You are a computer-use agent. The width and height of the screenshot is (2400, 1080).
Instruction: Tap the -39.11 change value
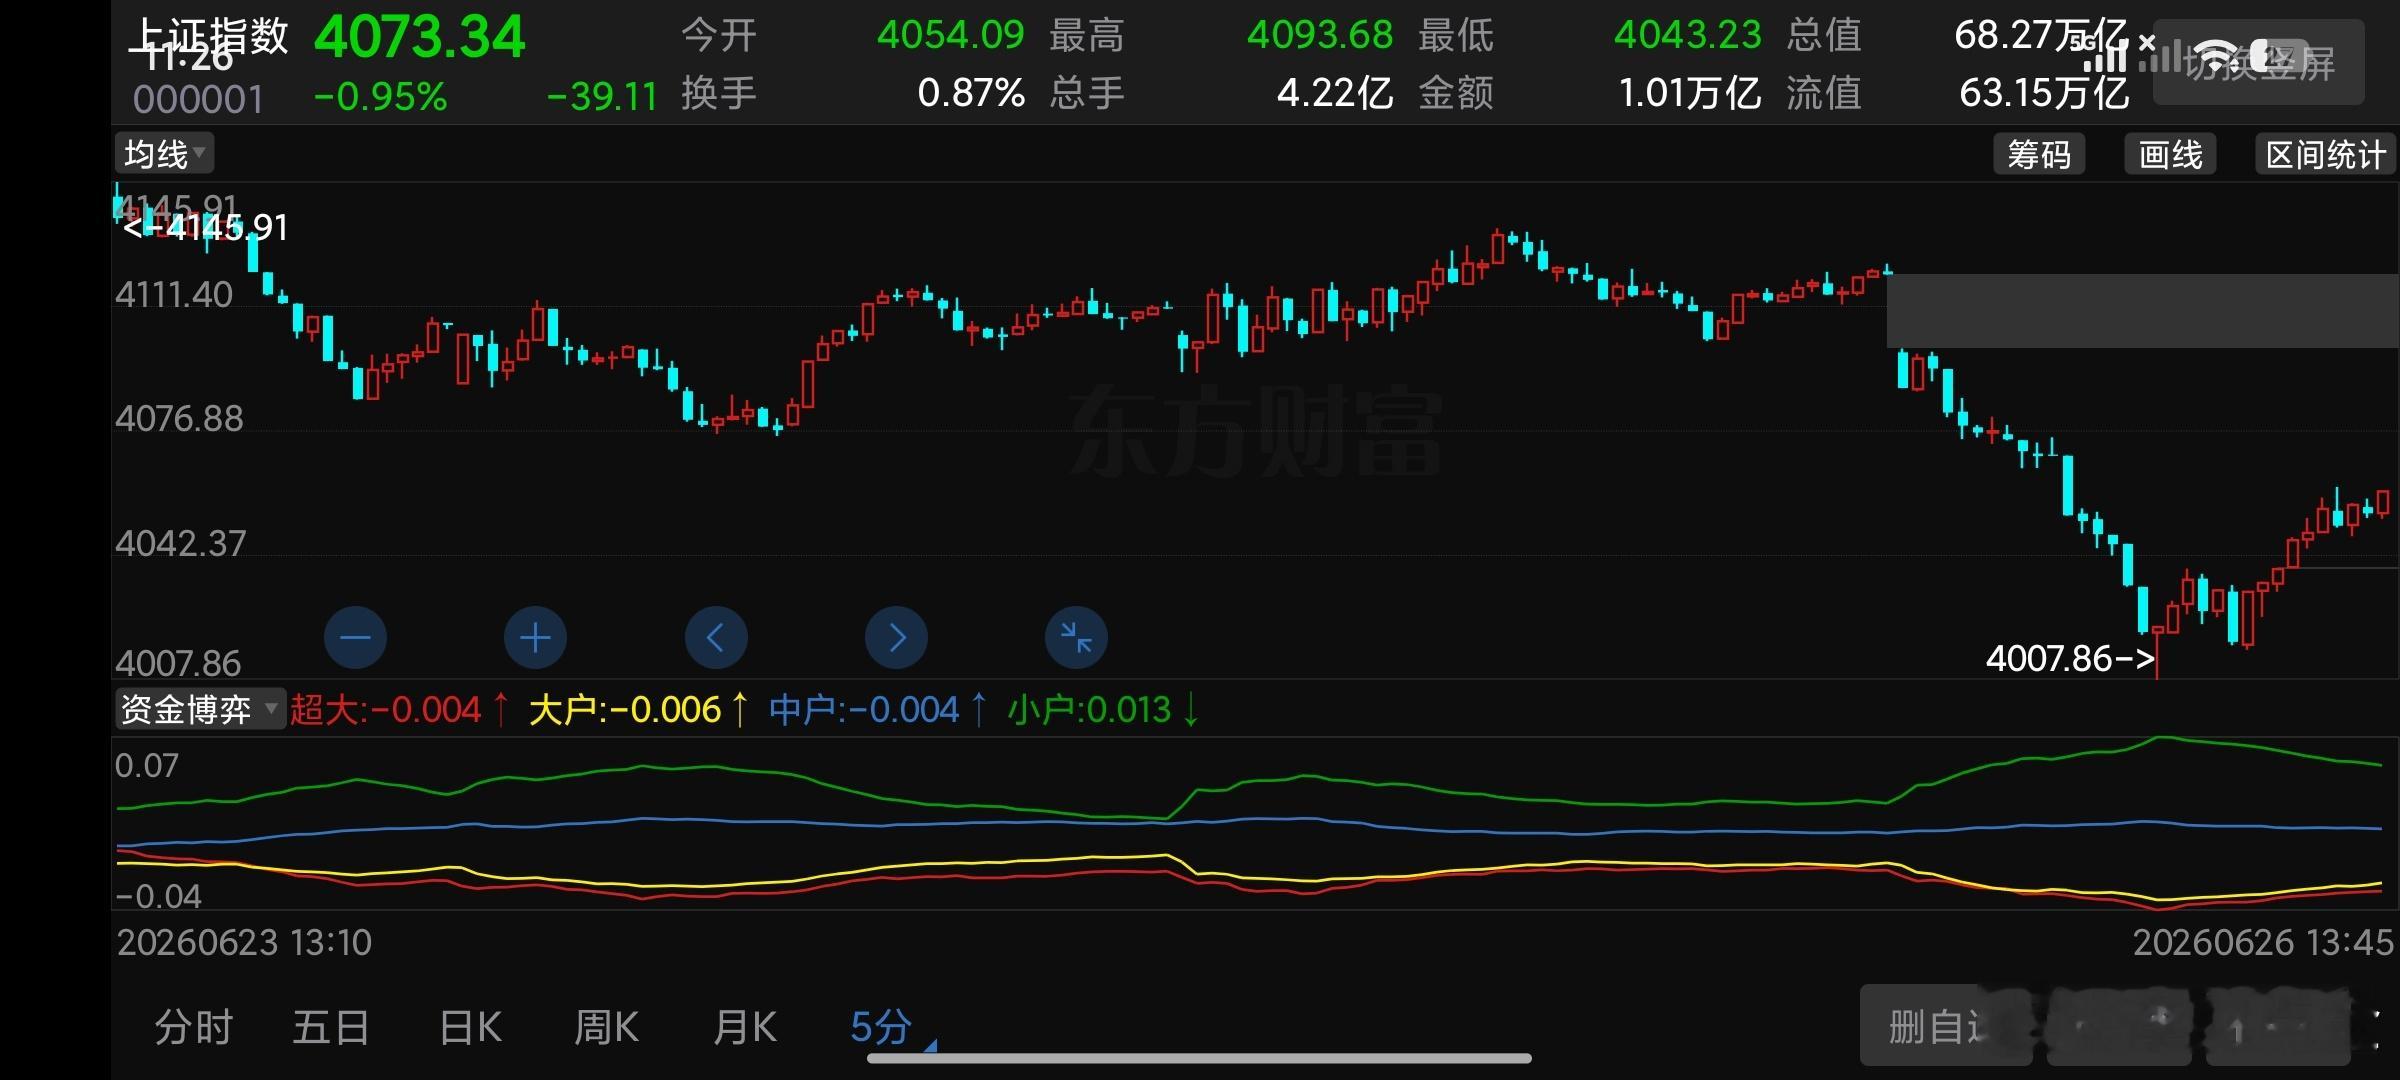point(602,97)
